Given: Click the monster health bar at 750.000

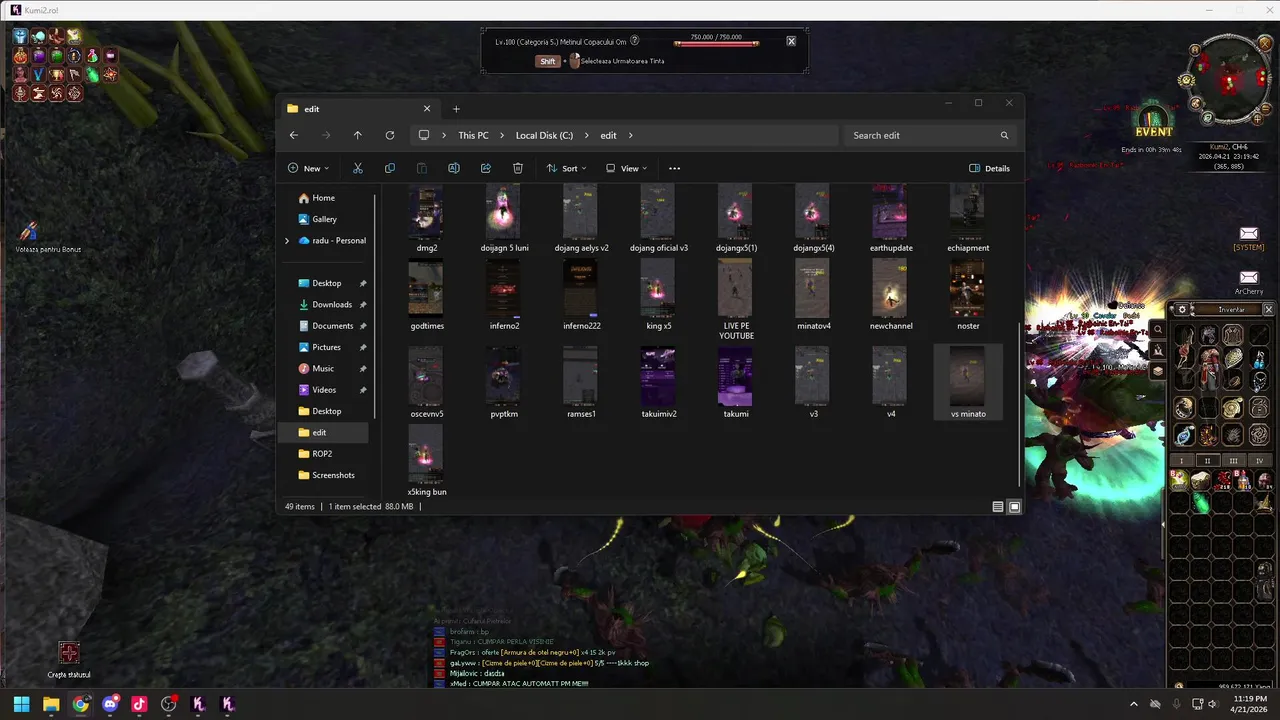Looking at the screenshot, I should coord(716,43).
